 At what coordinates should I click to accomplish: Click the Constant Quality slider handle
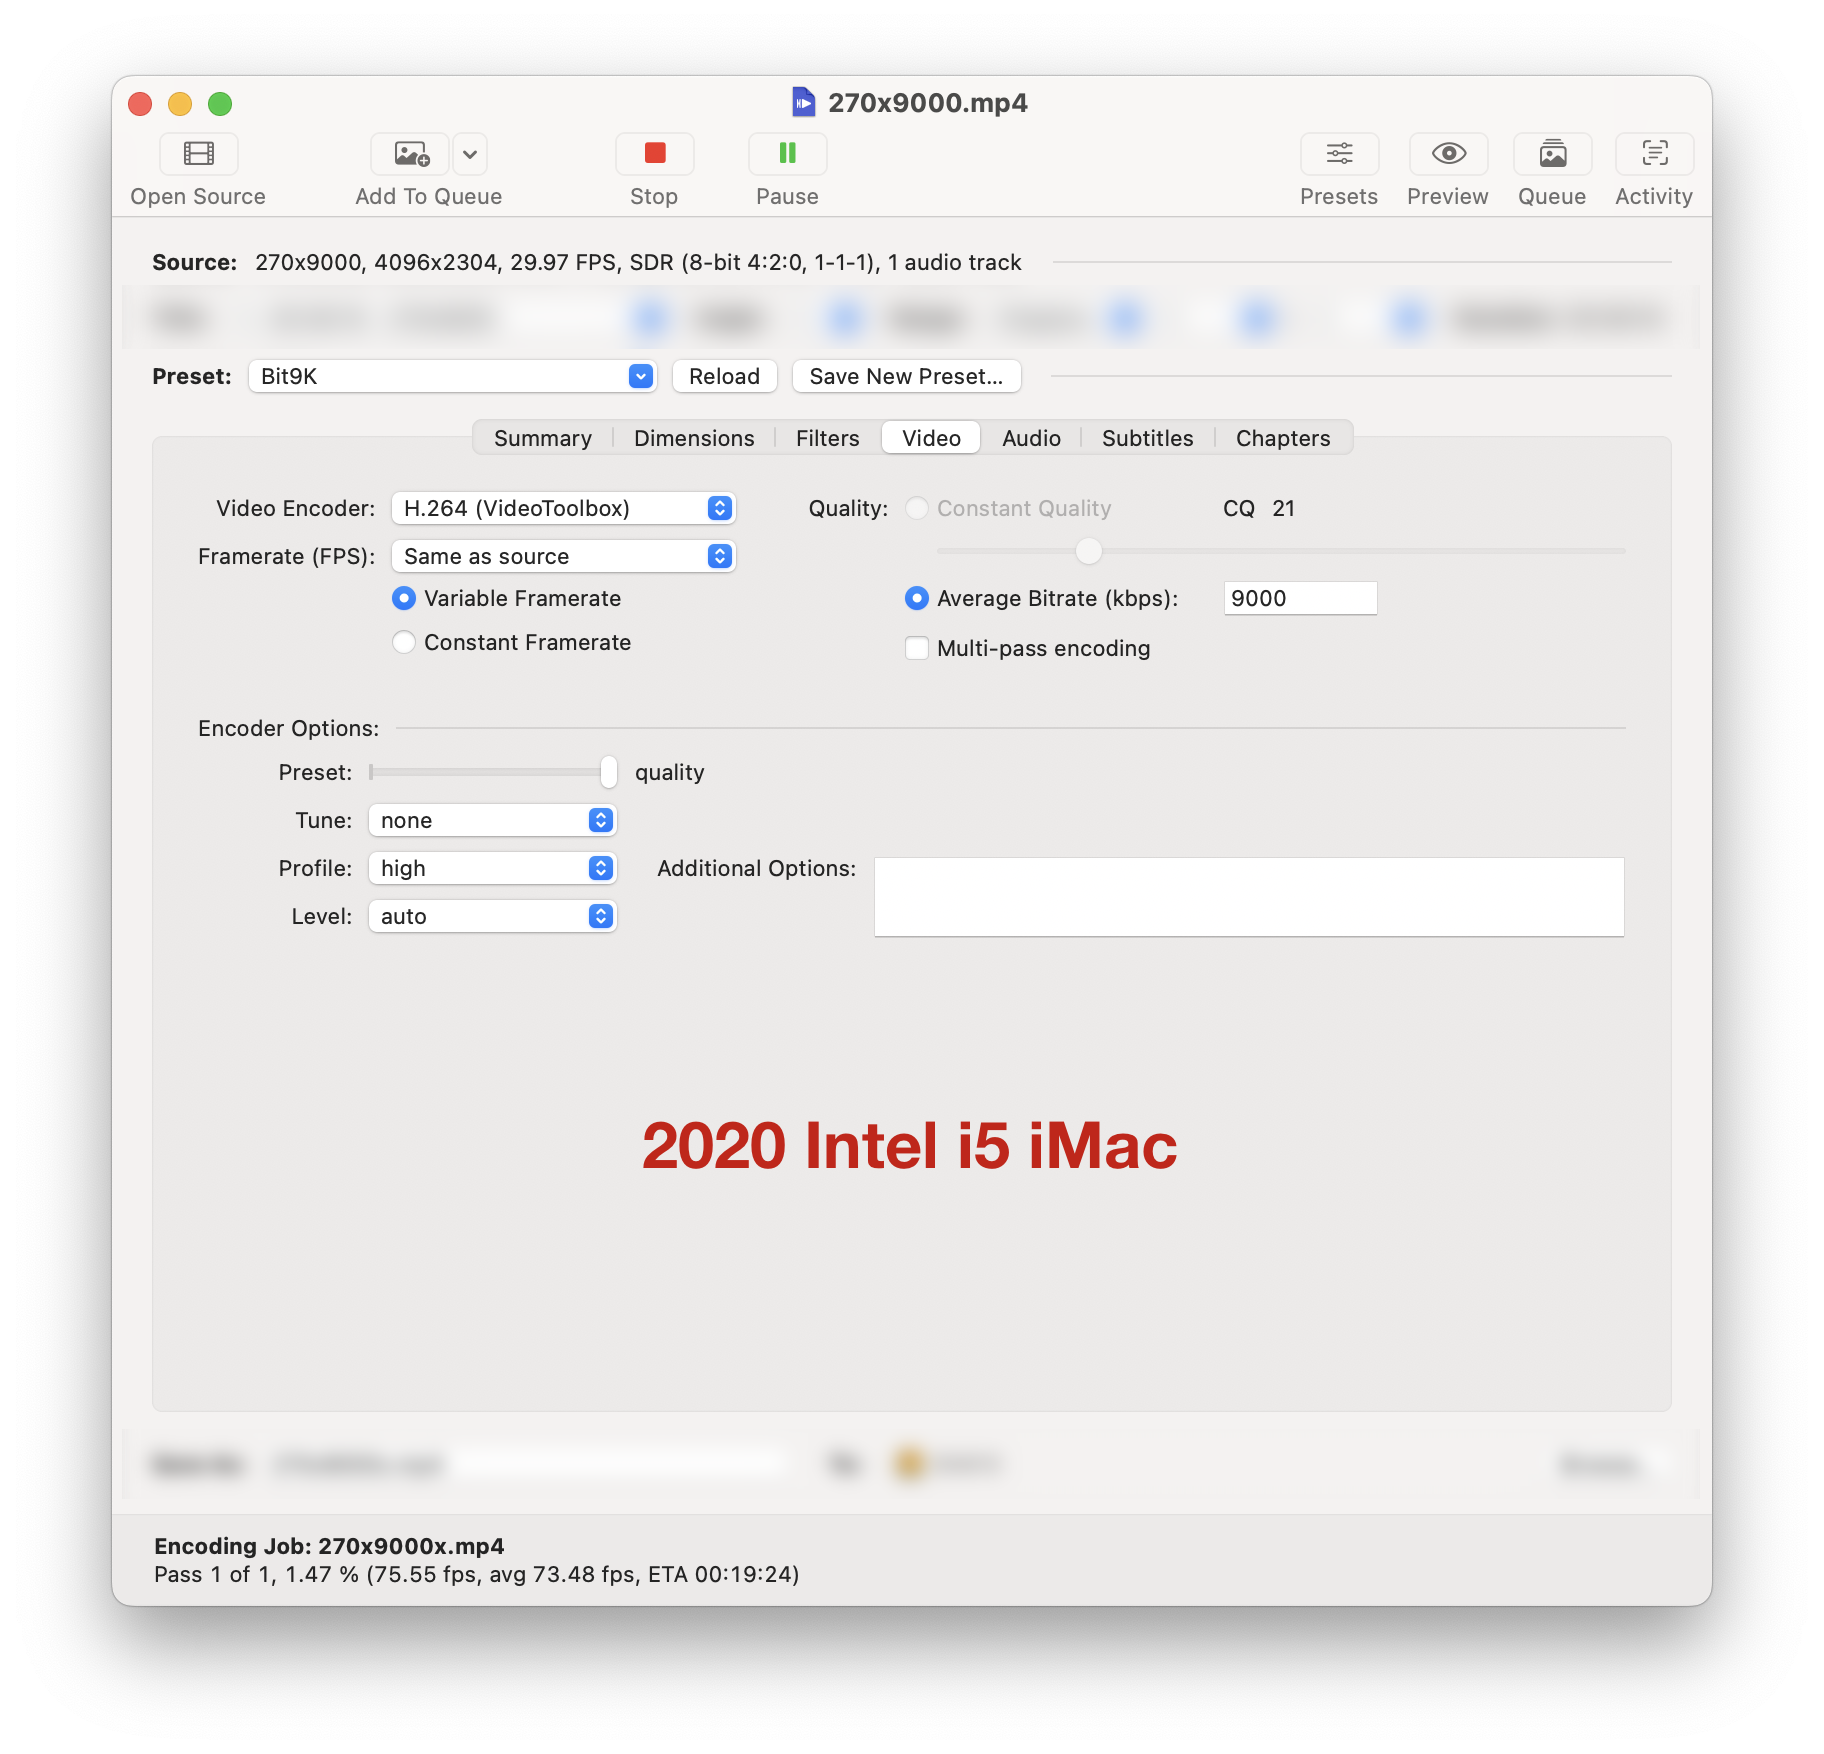pyautogui.click(x=1088, y=550)
